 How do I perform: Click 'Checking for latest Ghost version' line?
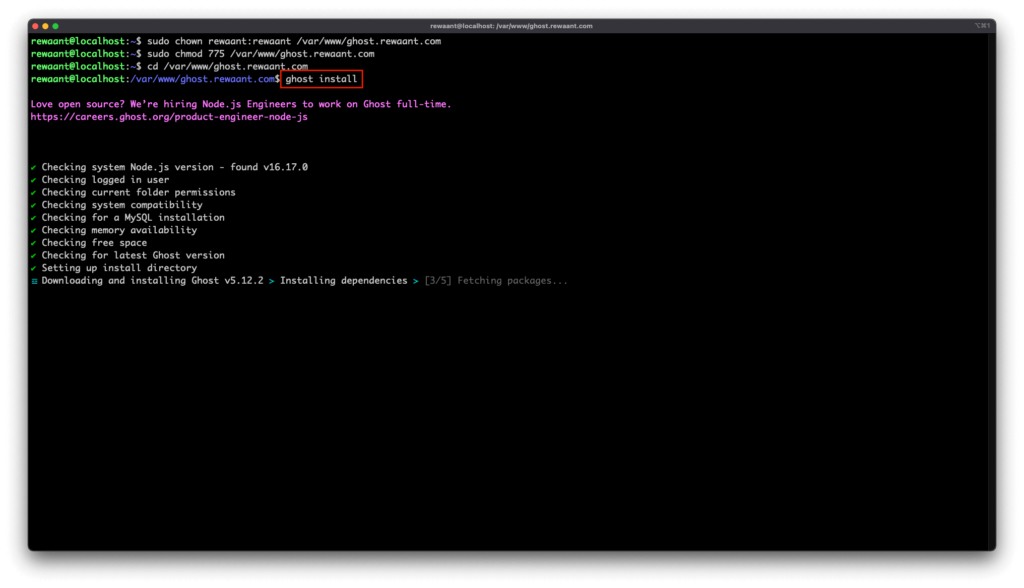coord(133,255)
